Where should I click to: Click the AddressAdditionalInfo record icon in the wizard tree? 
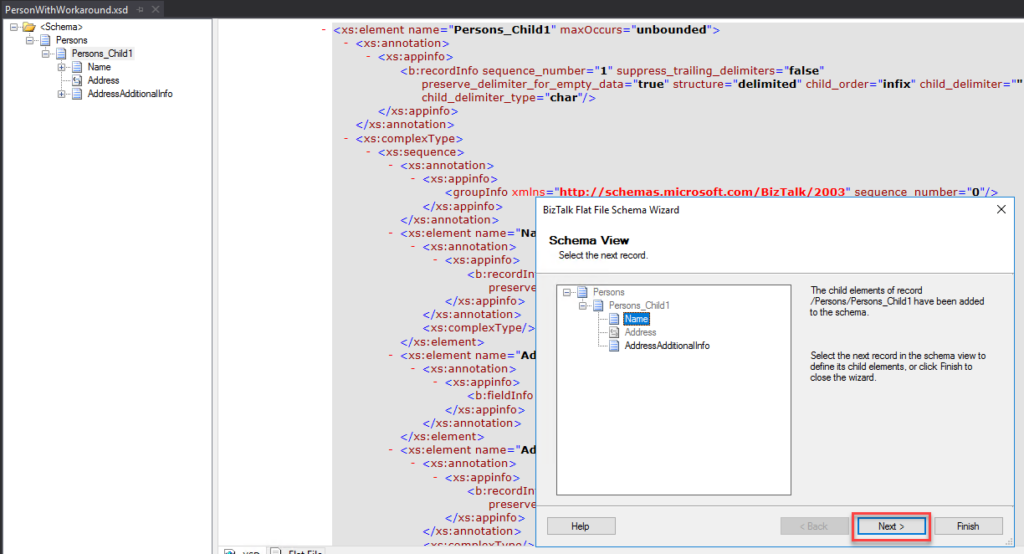614,346
